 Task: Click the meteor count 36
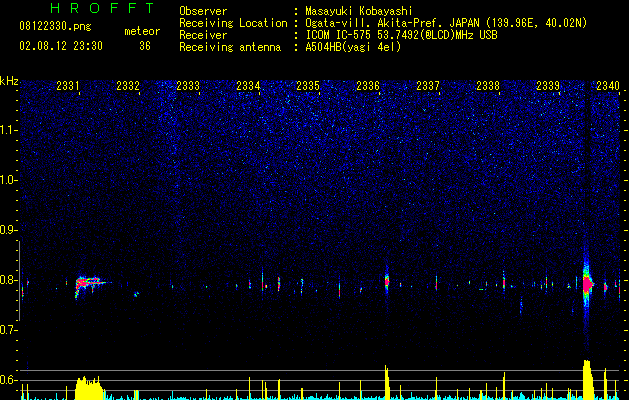[x=145, y=46]
